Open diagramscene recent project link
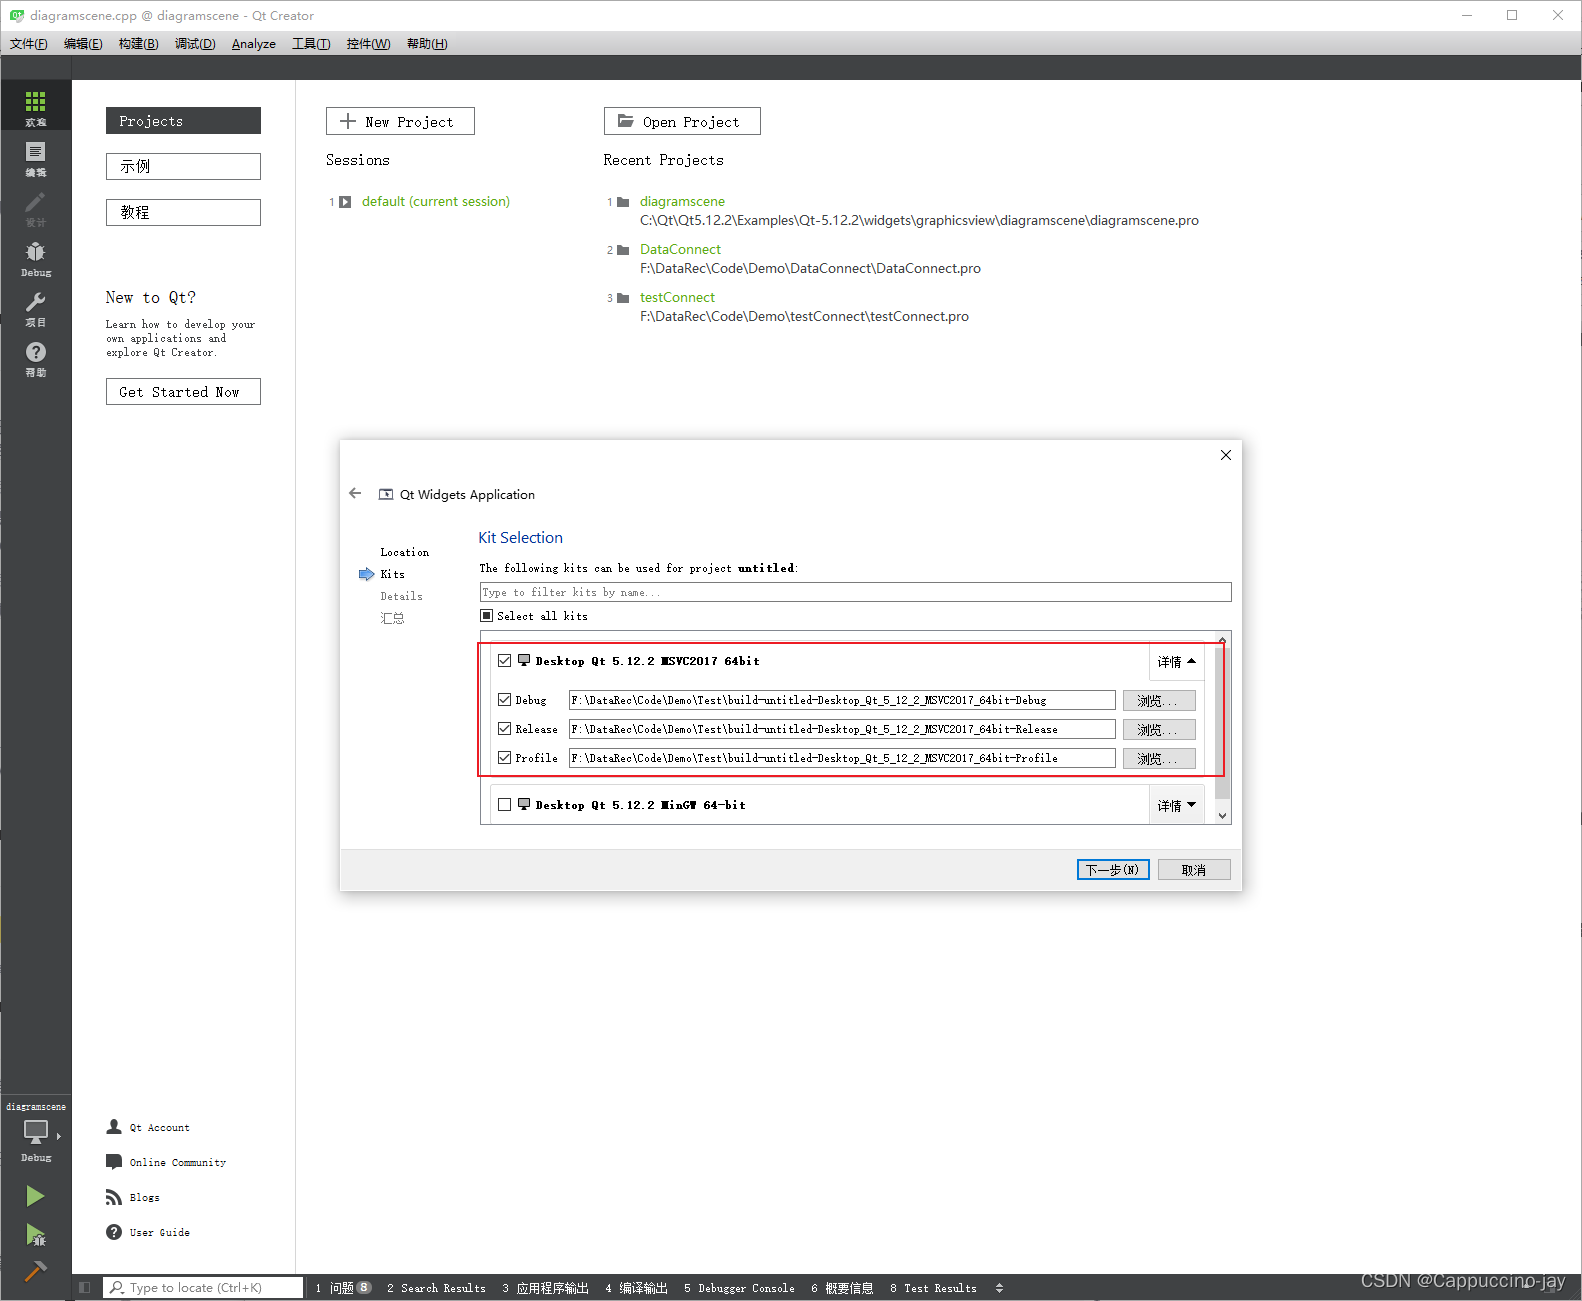The width and height of the screenshot is (1582, 1301). coord(682,202)
